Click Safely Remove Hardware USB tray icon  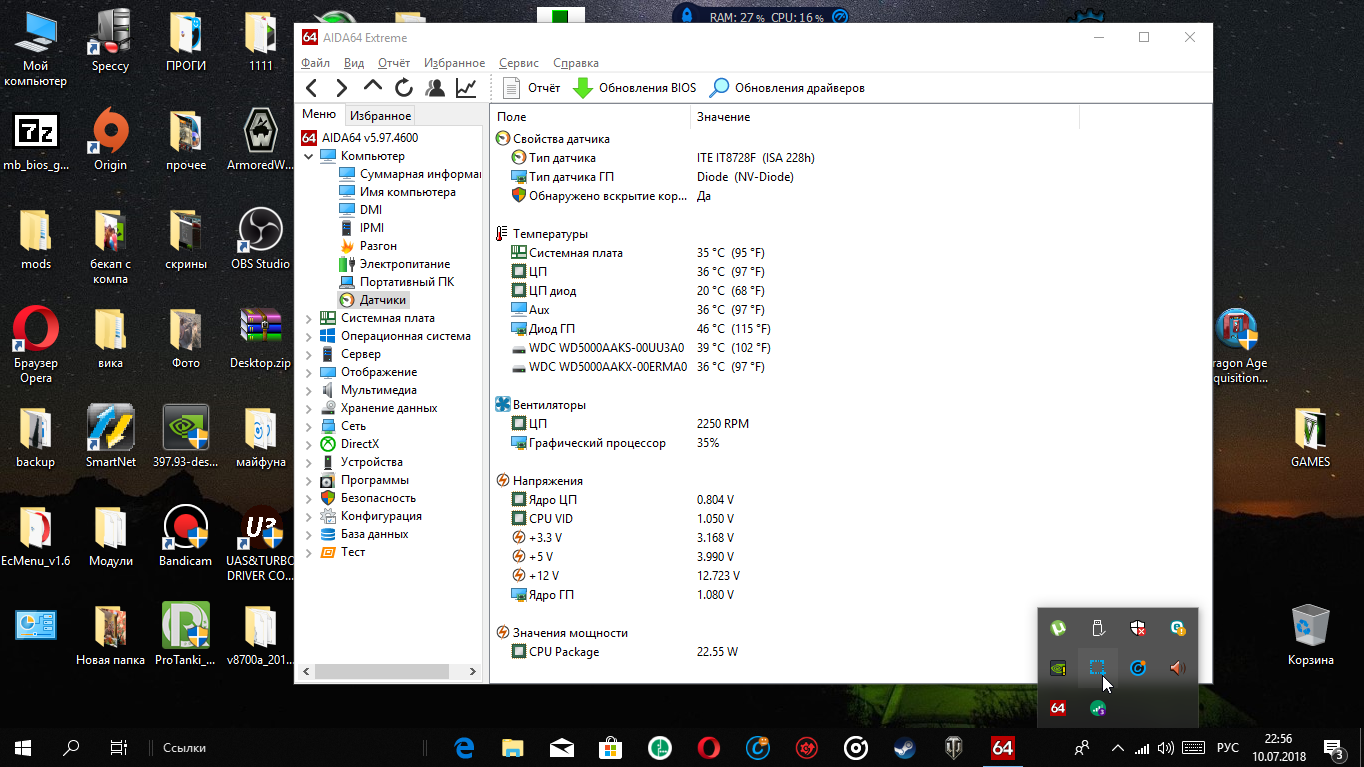point(1098,628)
